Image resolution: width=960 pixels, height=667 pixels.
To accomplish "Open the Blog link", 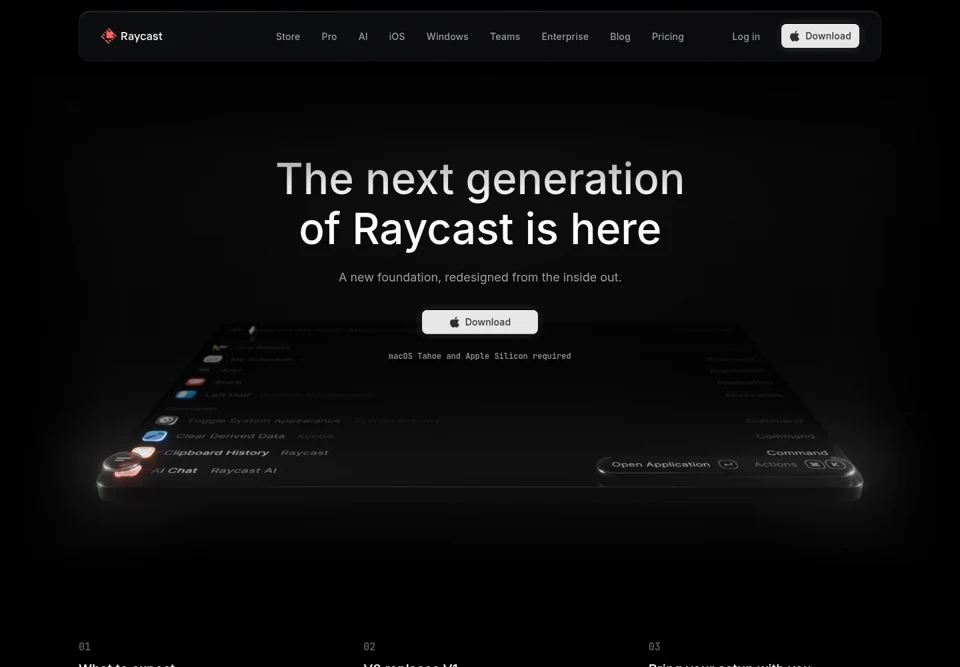I will (620, 37).
